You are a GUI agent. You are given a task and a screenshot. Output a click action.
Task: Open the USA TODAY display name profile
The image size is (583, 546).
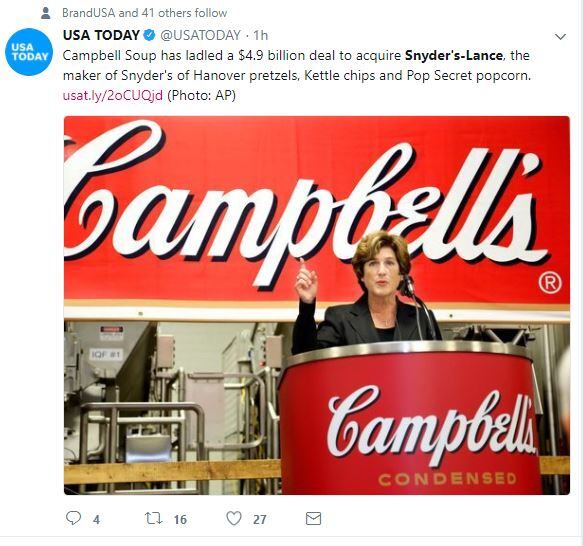pyautogui.click(x=101, y=35)
